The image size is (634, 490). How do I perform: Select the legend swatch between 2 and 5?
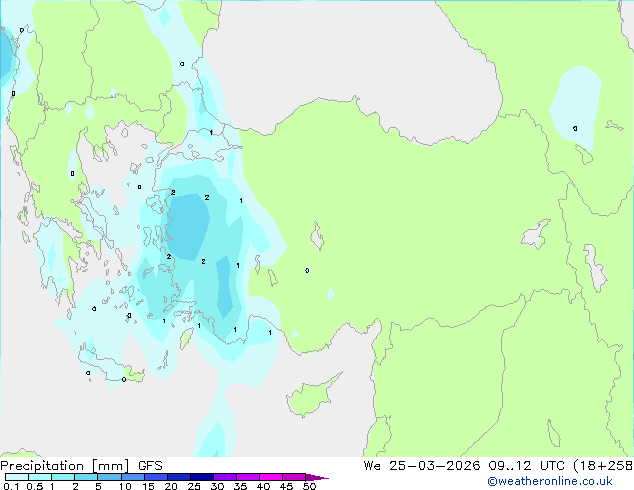point(86,477)
